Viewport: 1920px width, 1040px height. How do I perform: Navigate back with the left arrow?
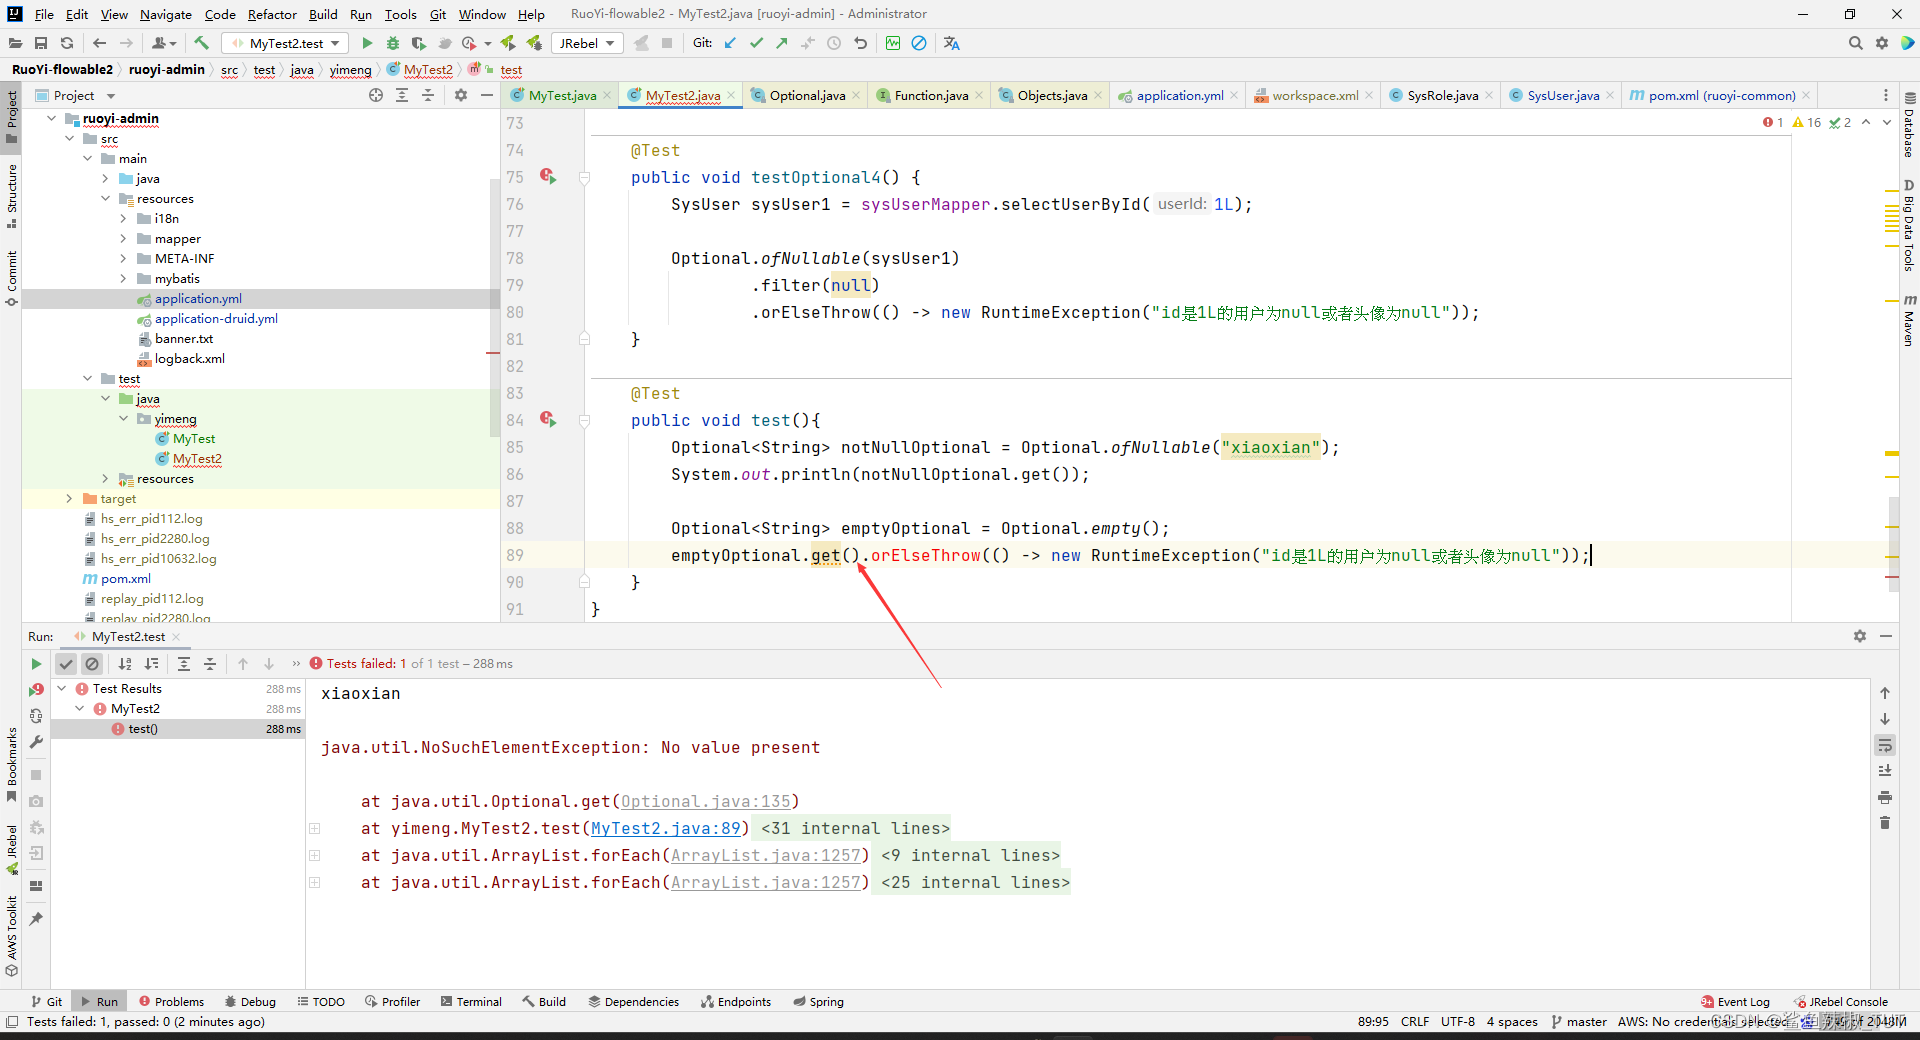pos(99,43)
